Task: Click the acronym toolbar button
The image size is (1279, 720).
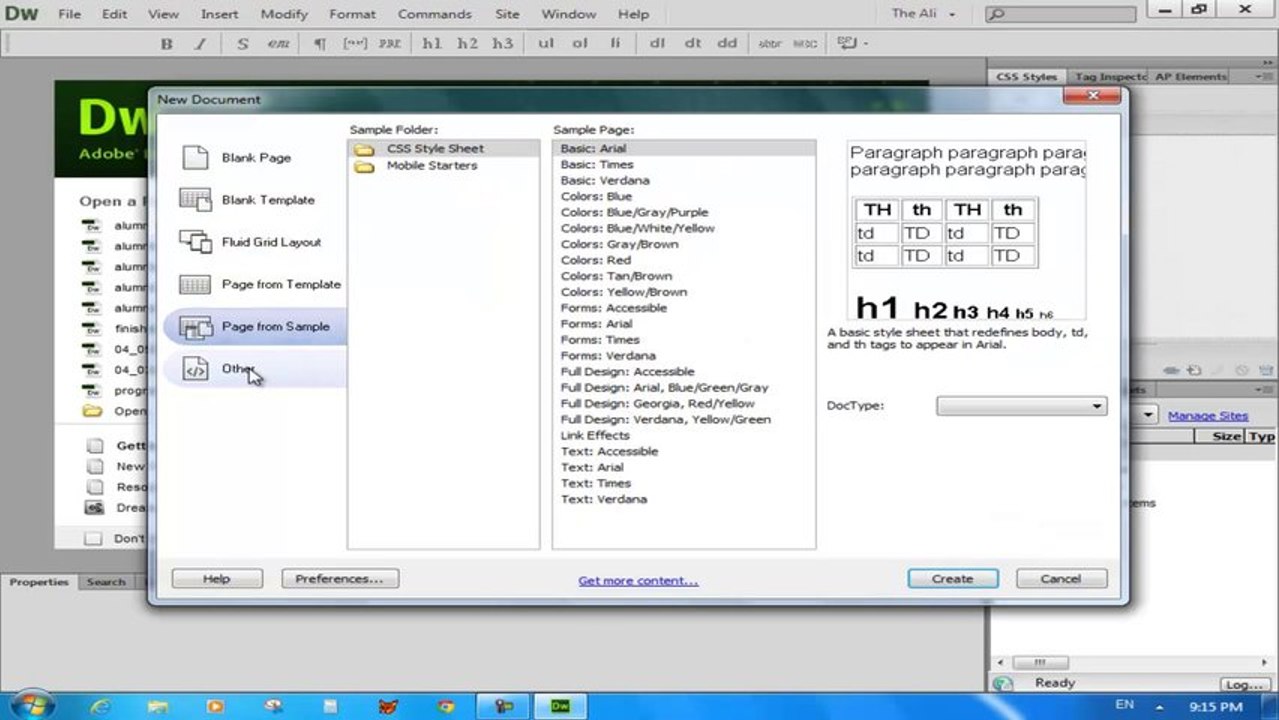Action: coord(804,43)
